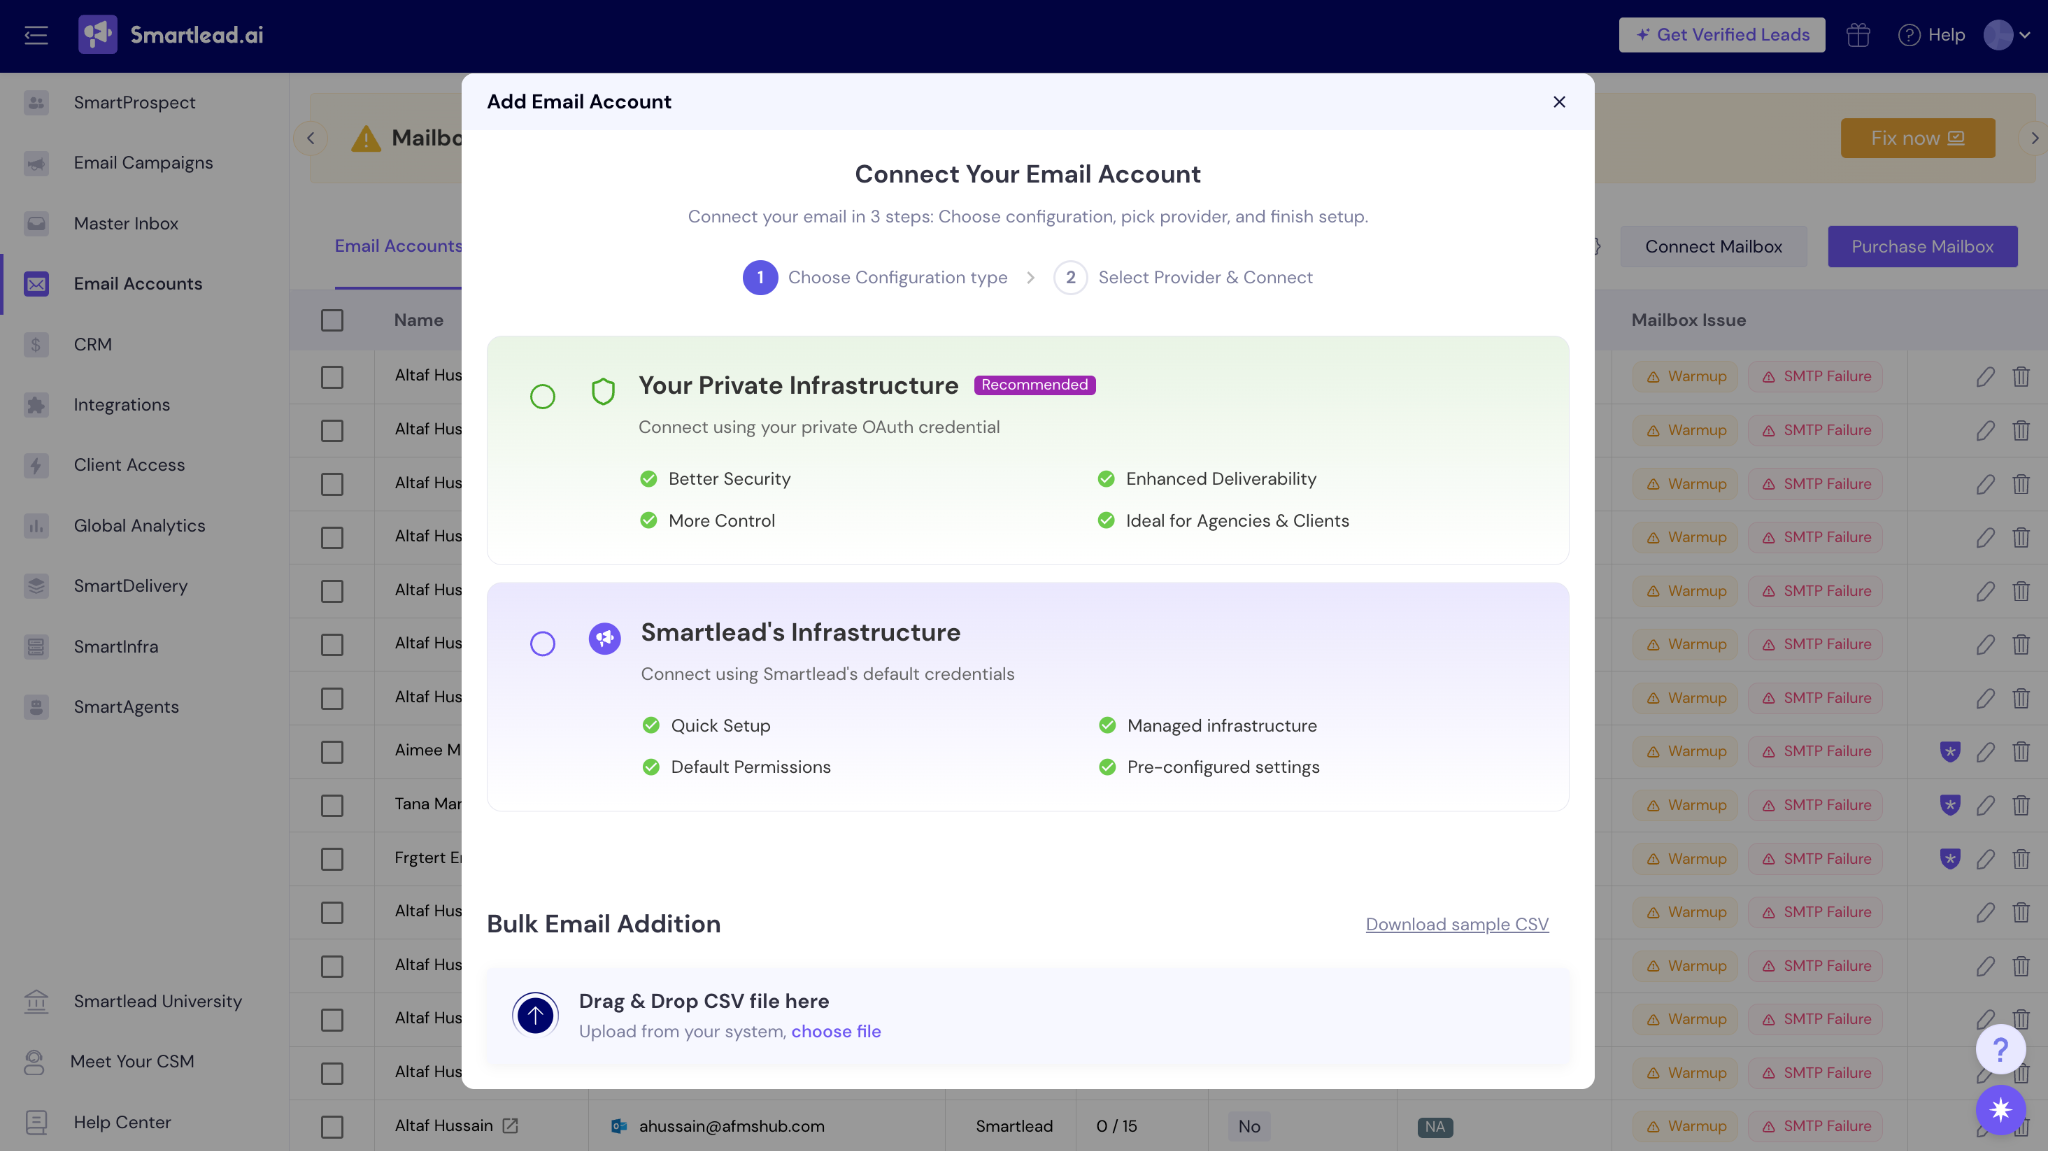Open the SmartDelivery sidebar icon

tap(37, 586)
